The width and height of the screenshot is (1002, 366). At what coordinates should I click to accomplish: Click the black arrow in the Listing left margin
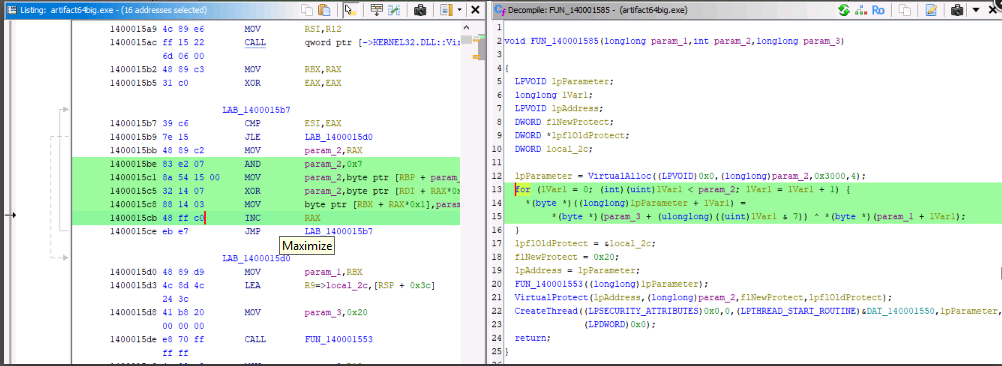[10, 215]
